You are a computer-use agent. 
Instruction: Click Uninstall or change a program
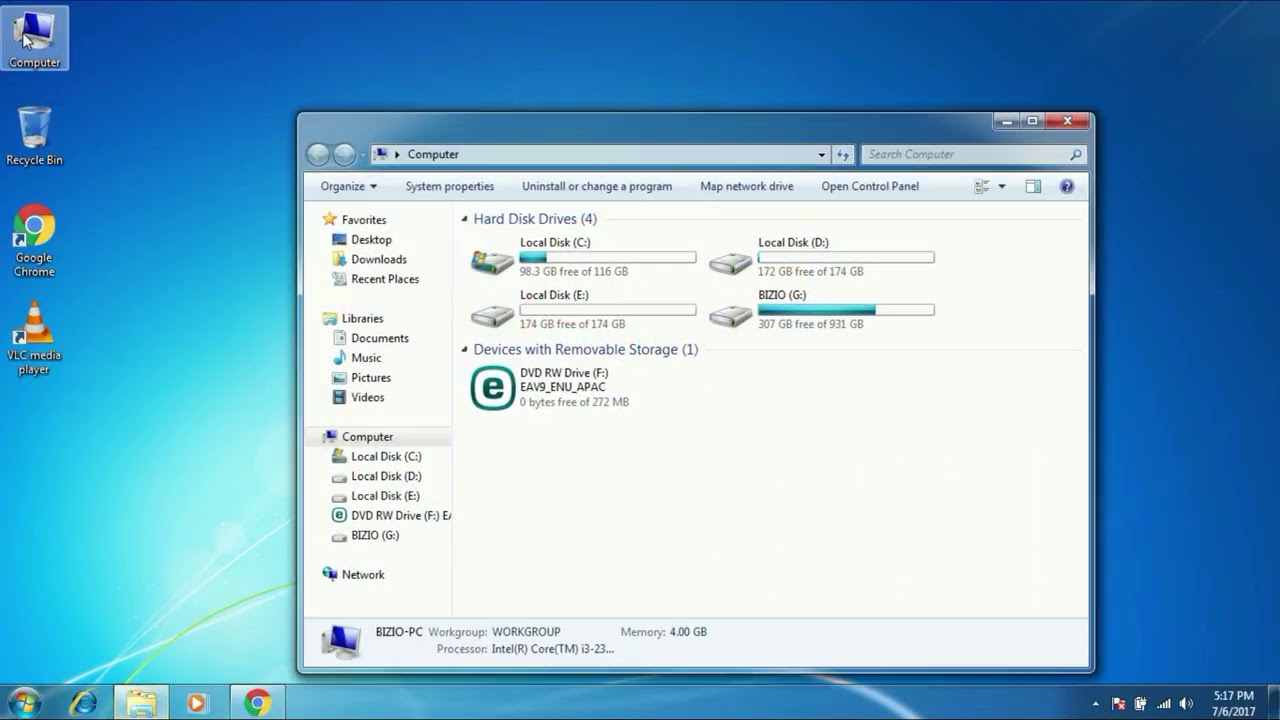(x=597, y=186)
